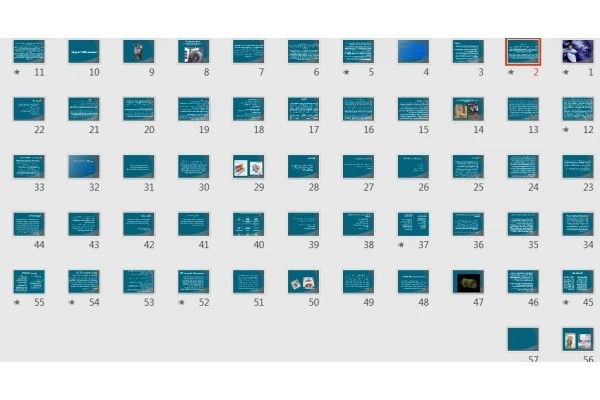Viewport: 600px width, 400px height.
Task: Select slide 9 thumbnail with figure image
Action: pyautogui.click(x=139, y=51)
